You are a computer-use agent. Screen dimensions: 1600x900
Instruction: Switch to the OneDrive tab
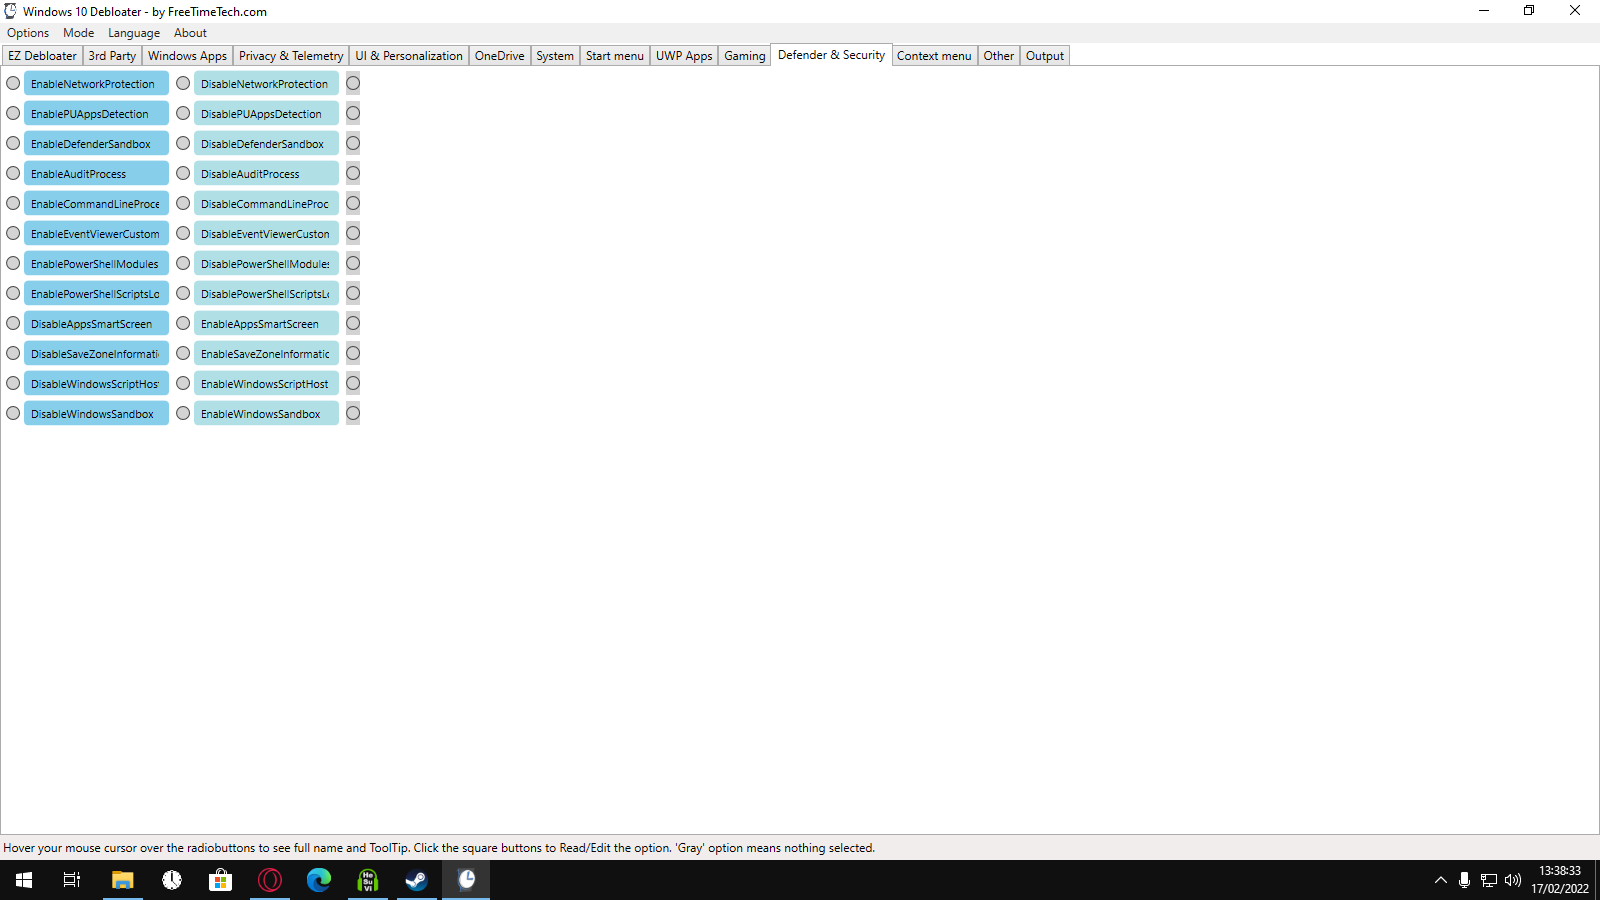coord(499,56)
